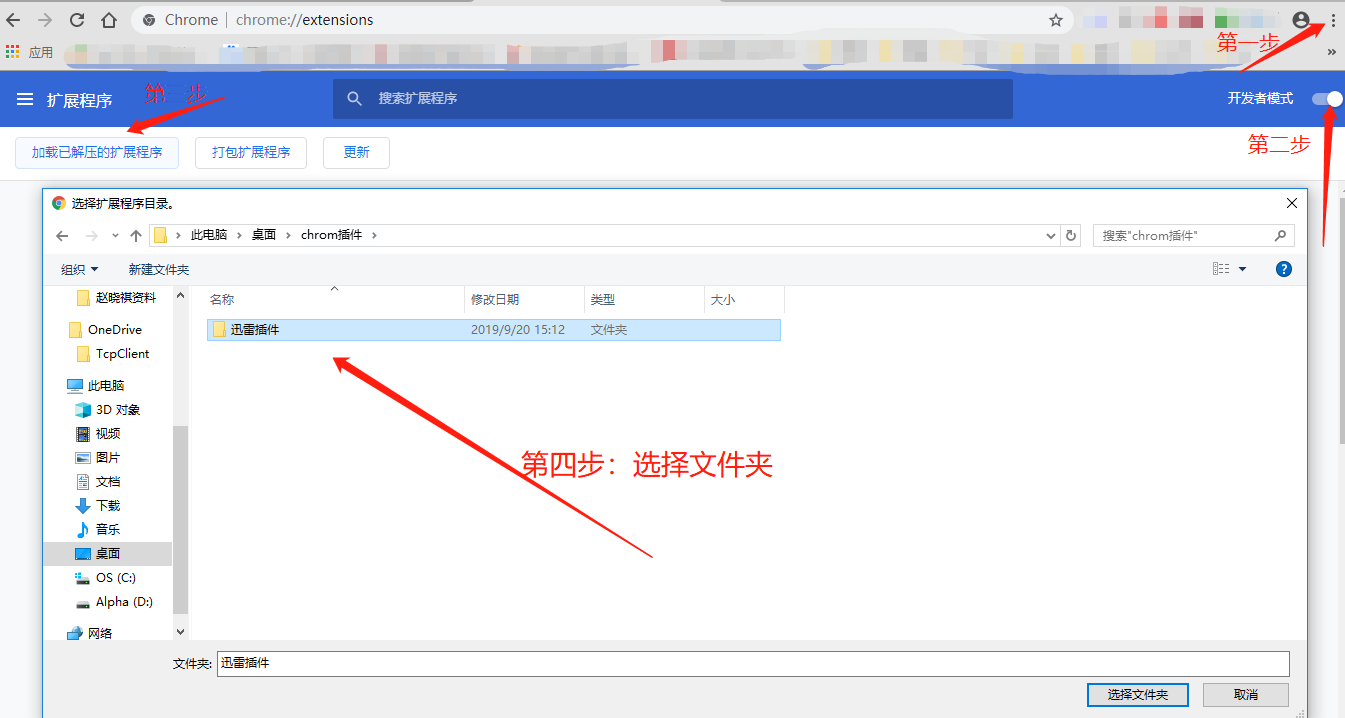Open the extensions page hamburger menu
This screenshot has width=1345, height=718.
[x=25, y=98]
